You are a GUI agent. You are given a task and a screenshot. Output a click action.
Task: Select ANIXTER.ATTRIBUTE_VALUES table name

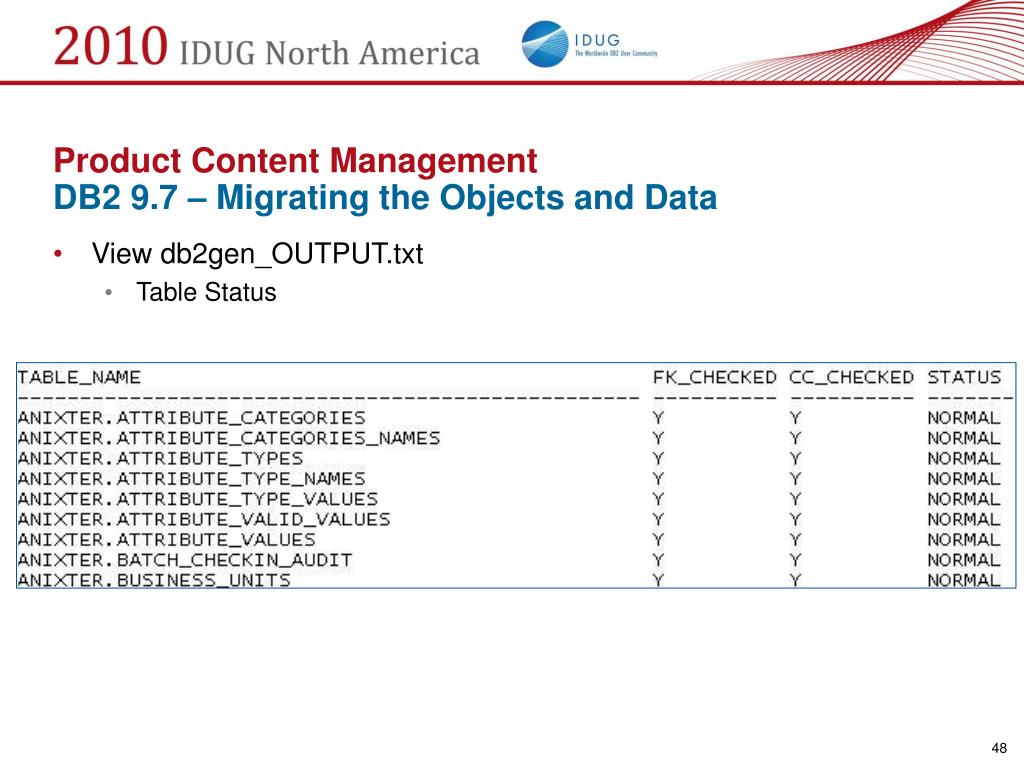click(x=167, y=539)
